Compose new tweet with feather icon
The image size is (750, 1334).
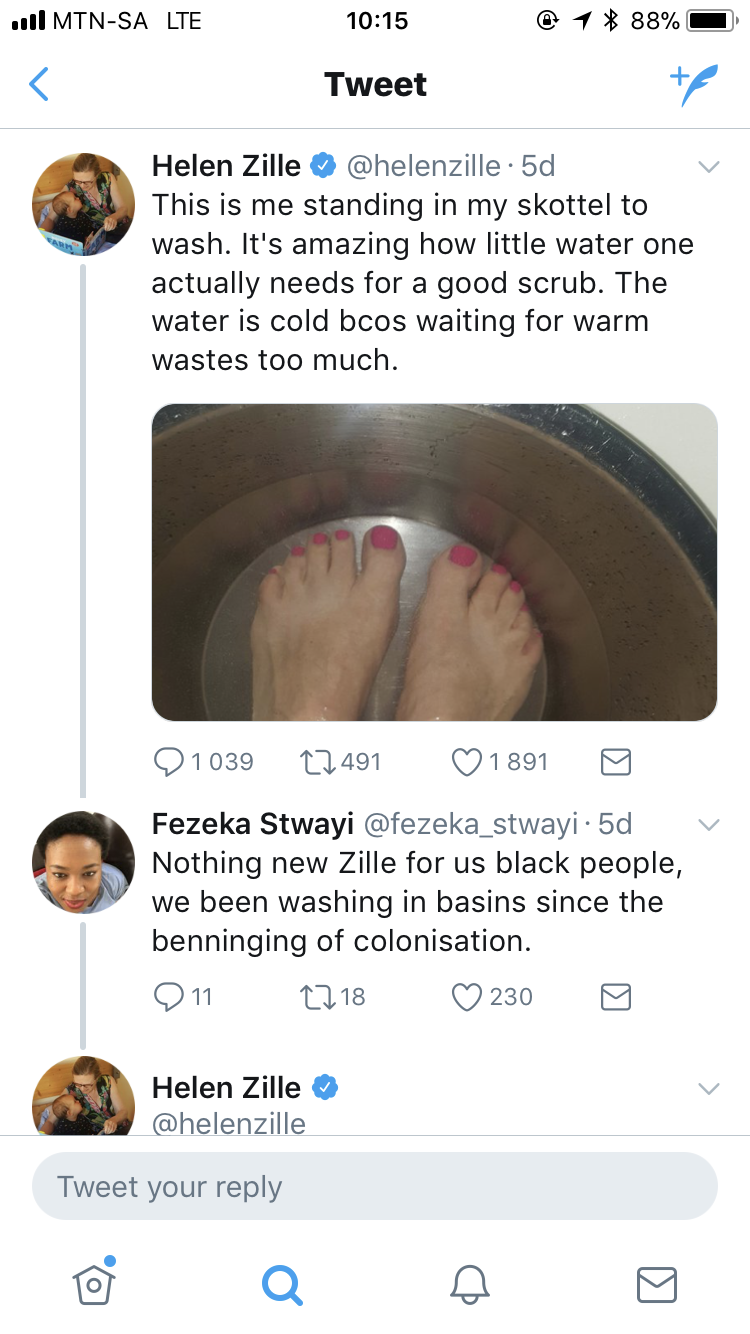pos(693,85)
